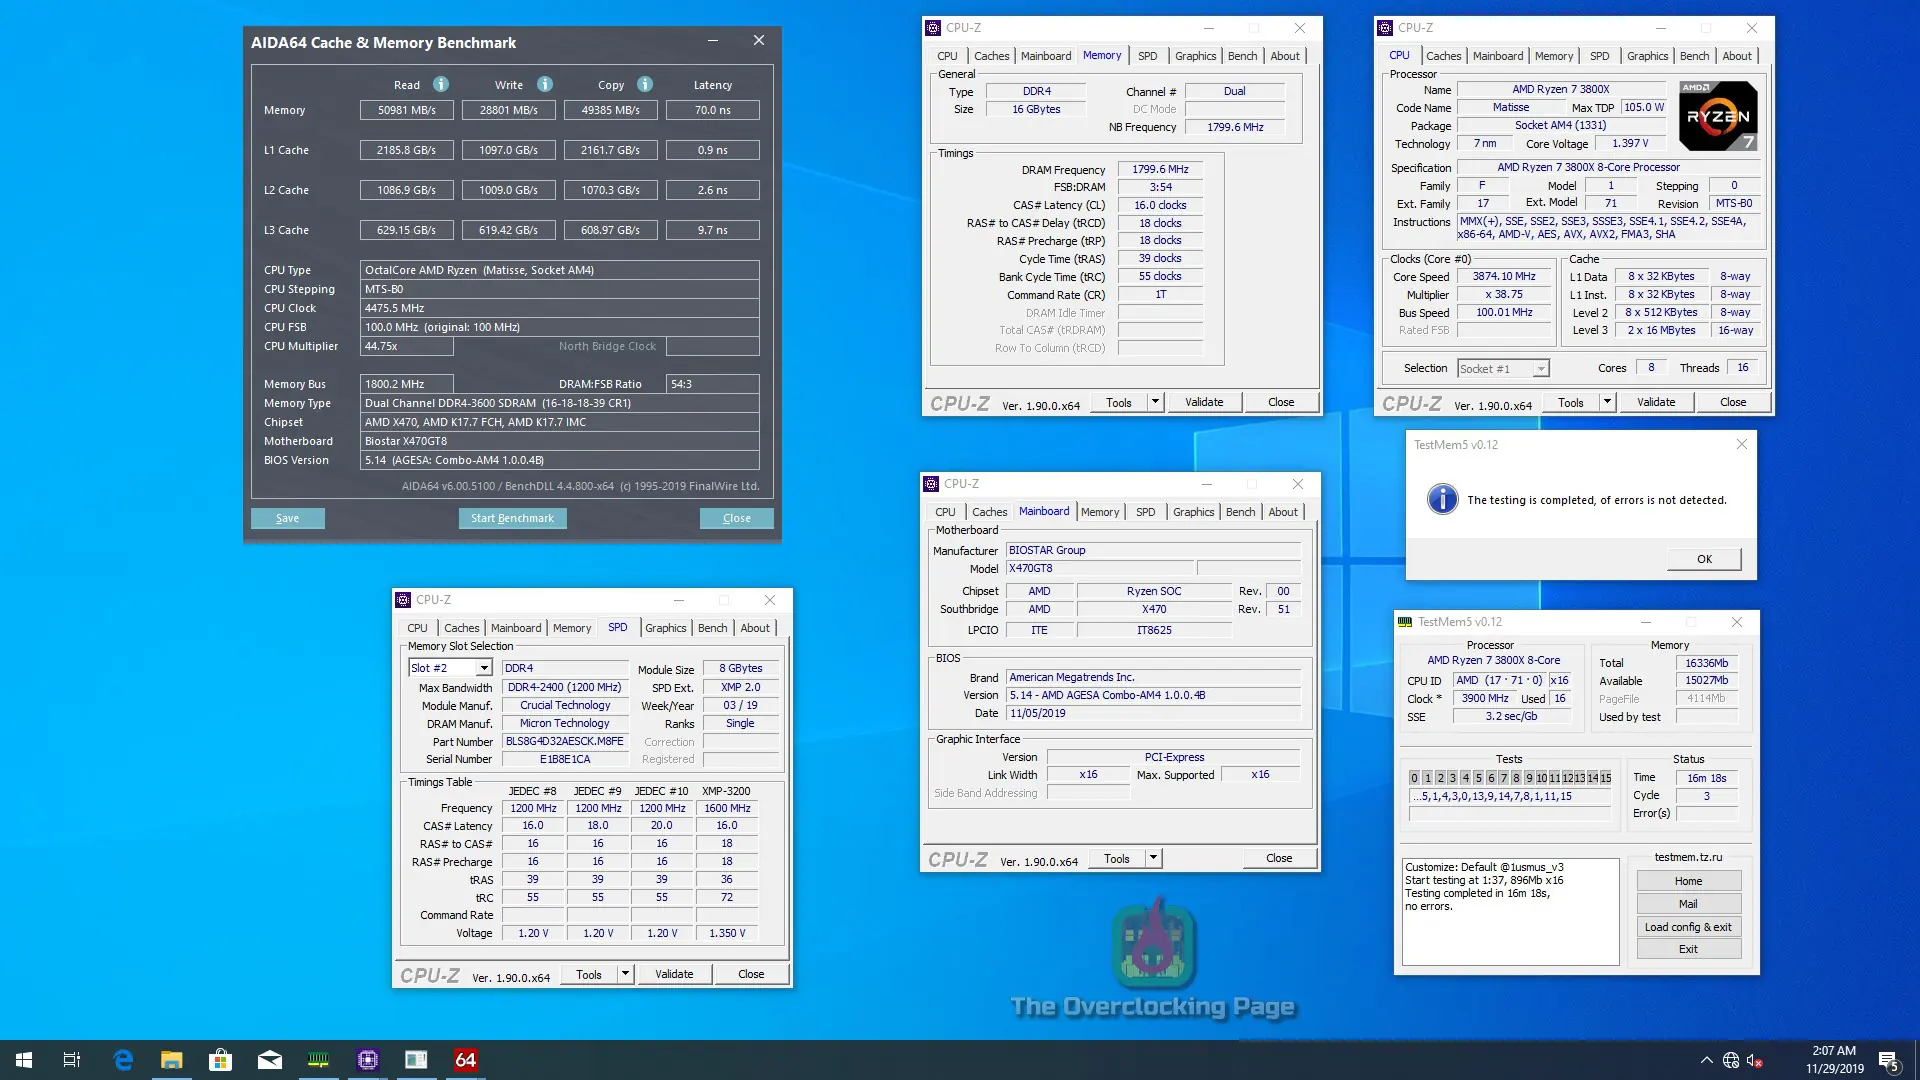Open TestMem5 from the taskbar

318,1060
